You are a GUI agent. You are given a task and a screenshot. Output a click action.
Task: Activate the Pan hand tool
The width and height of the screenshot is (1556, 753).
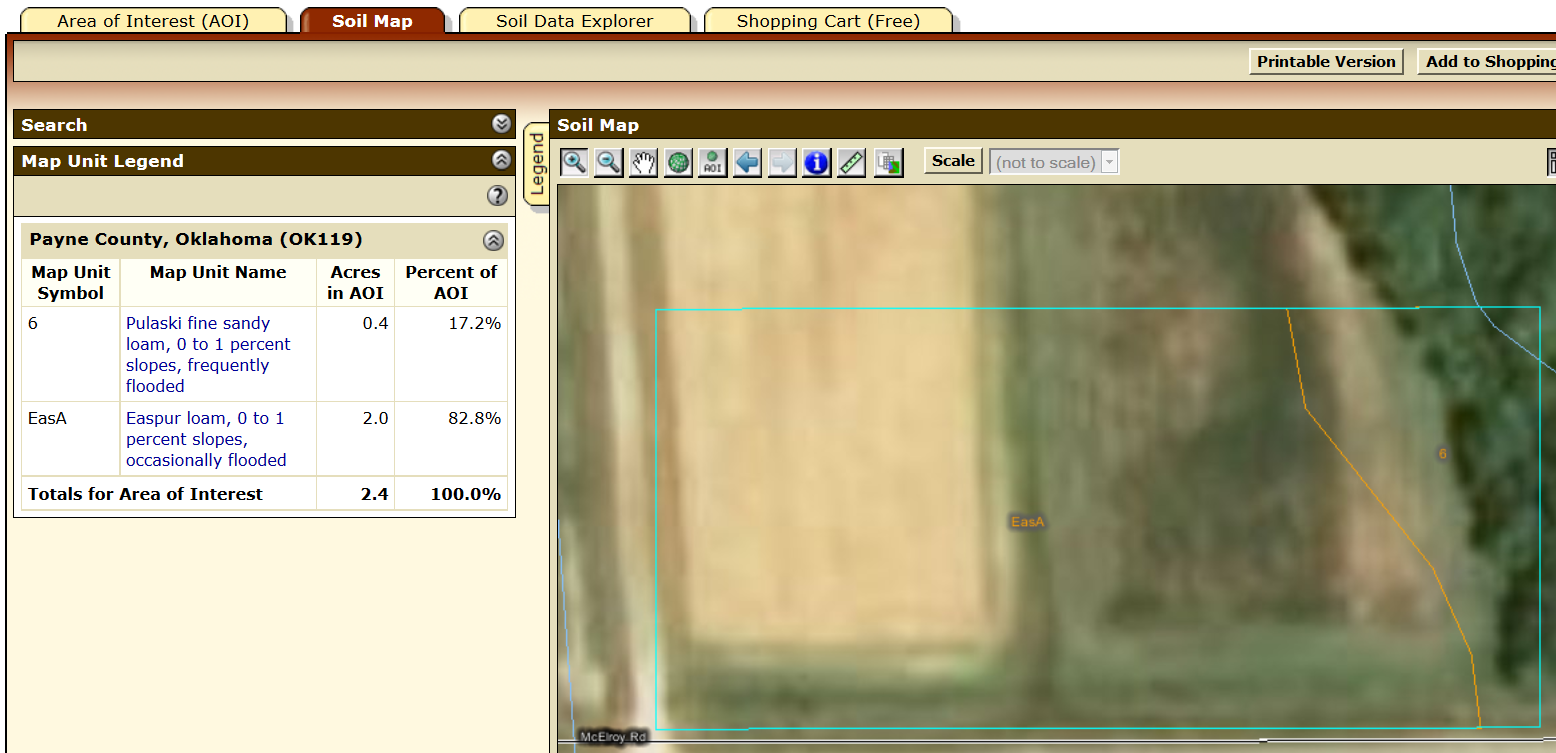643,162
